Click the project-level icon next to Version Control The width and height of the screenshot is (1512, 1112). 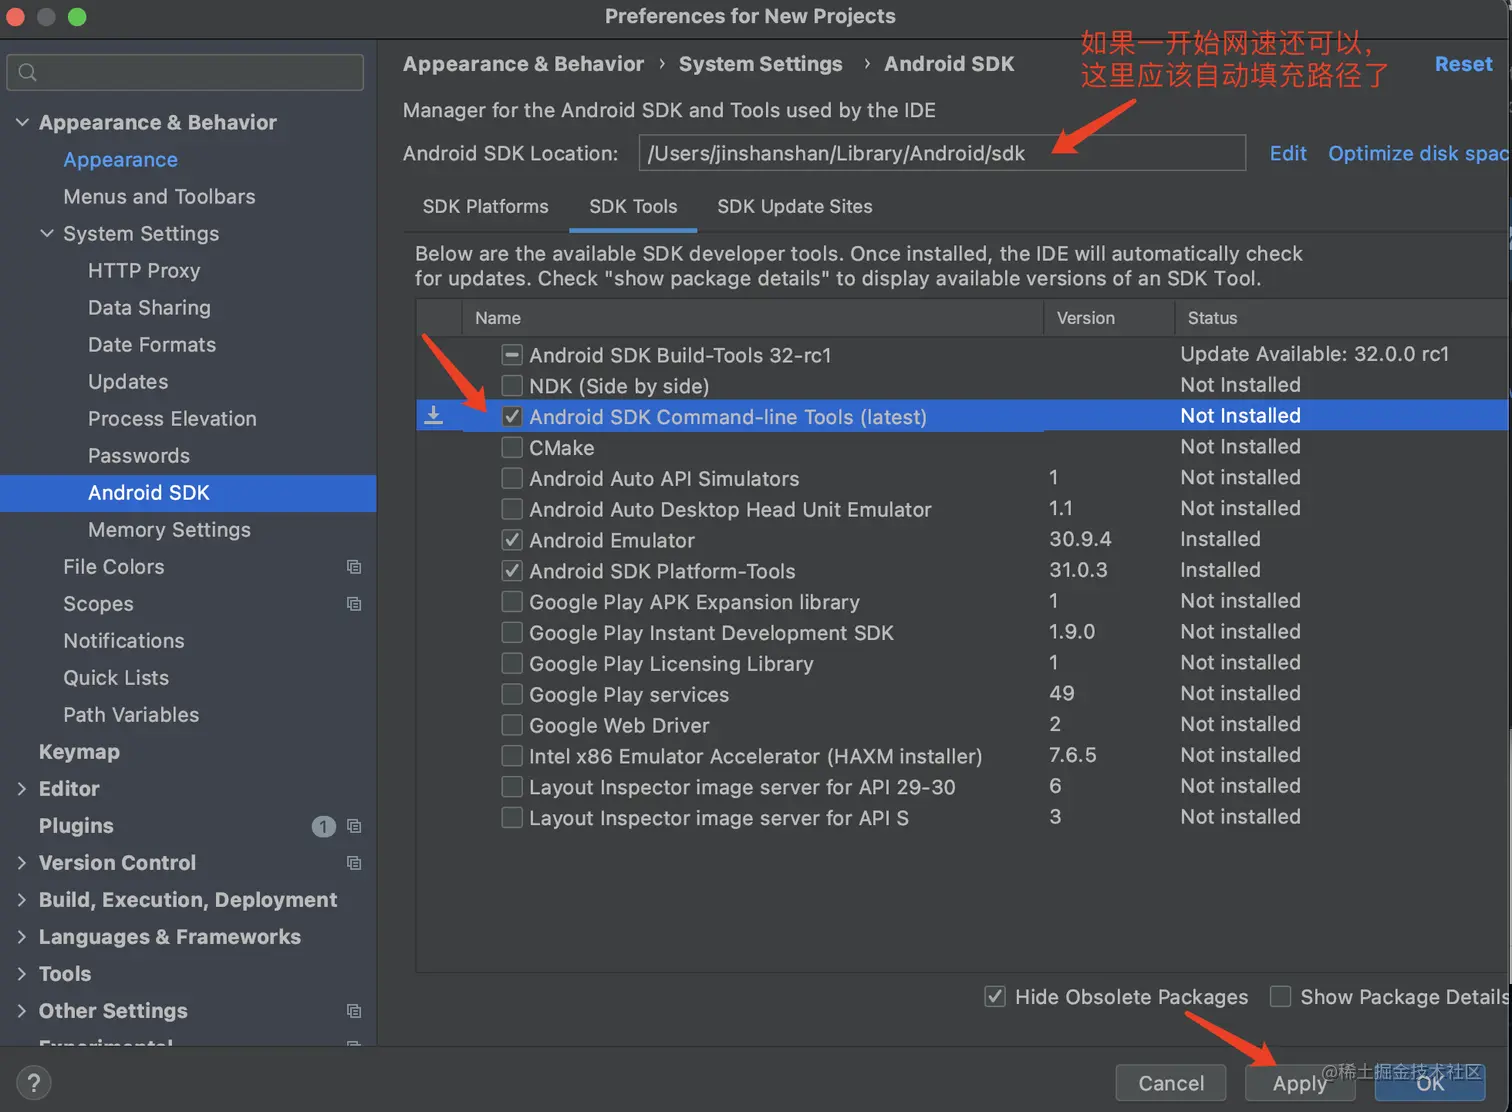(354, 863)
